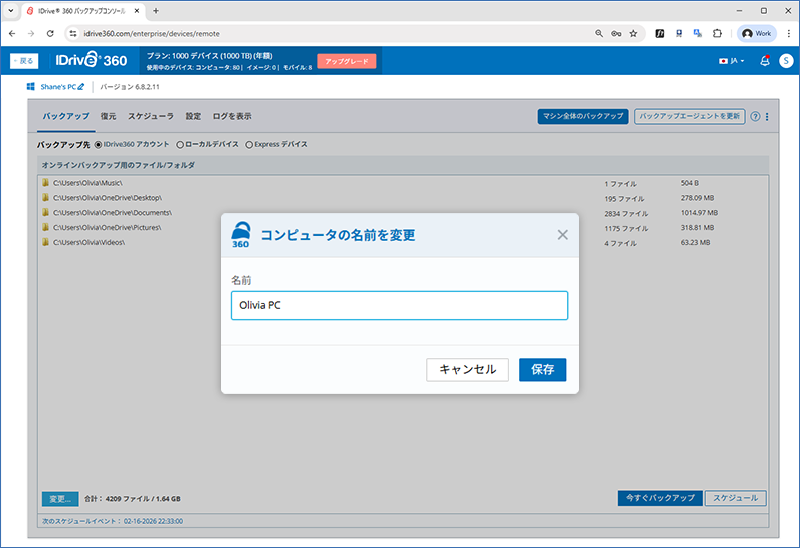Click the 戻る back button
This screenshot has width=800, height=548.
(24, 61)
